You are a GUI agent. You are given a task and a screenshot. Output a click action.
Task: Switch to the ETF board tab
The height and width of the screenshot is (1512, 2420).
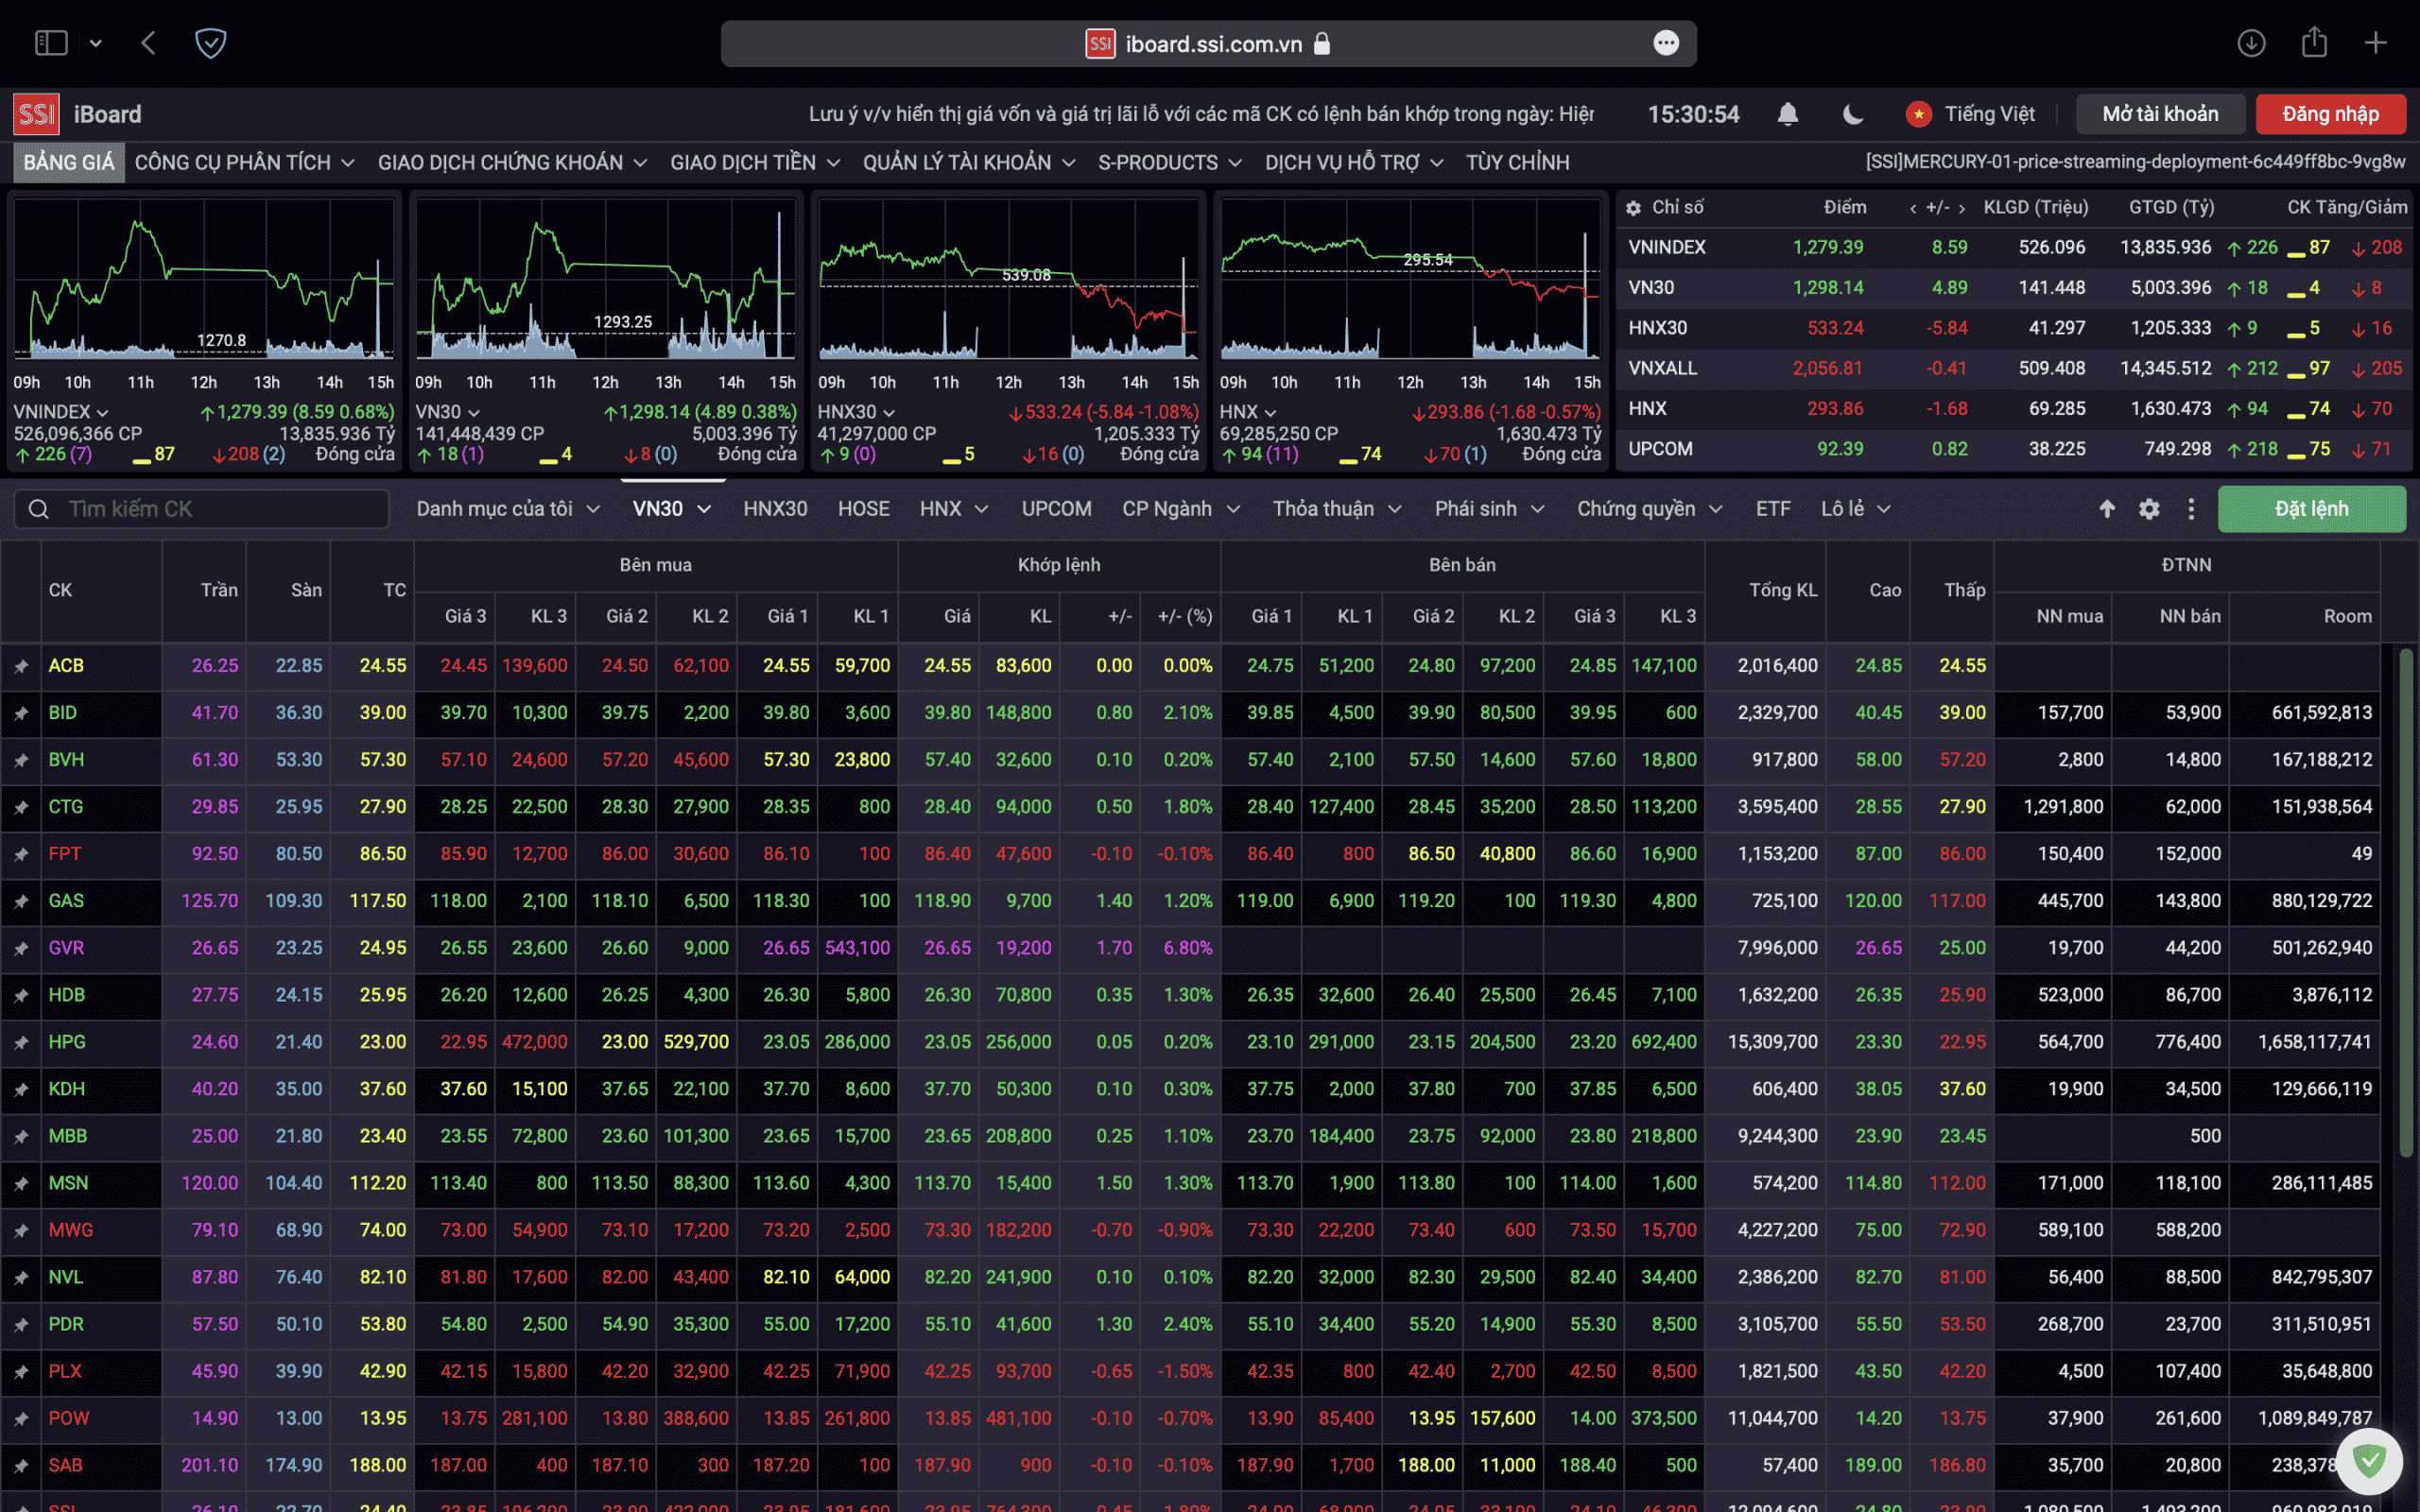point(1773,509)
